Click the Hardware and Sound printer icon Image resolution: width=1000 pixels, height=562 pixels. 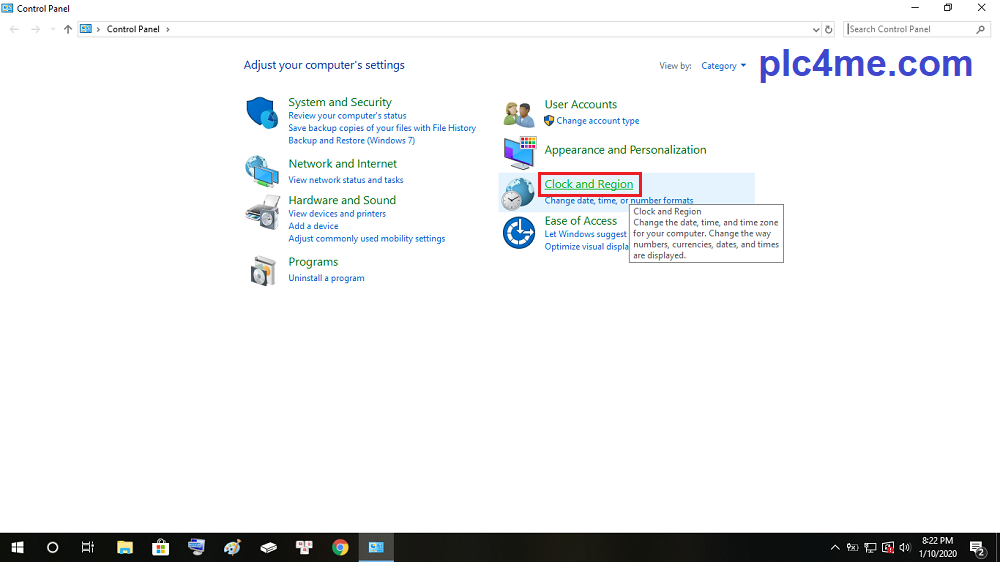coord(262,213)
